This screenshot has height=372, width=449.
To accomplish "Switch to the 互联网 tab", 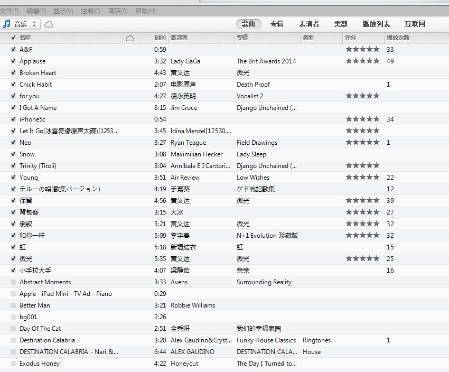I will (415, 24).
